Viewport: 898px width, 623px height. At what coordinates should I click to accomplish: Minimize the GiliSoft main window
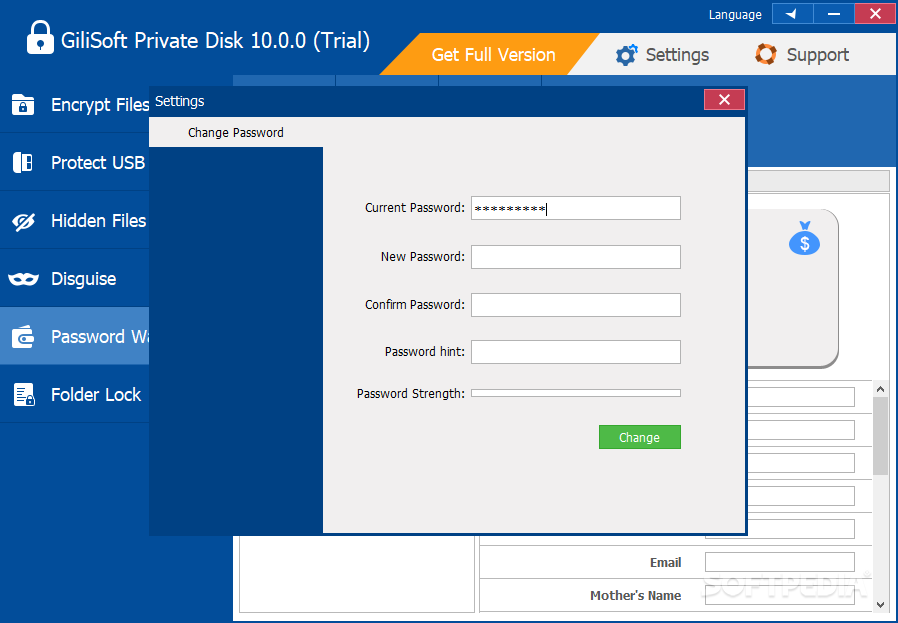[x=834, y=14]
